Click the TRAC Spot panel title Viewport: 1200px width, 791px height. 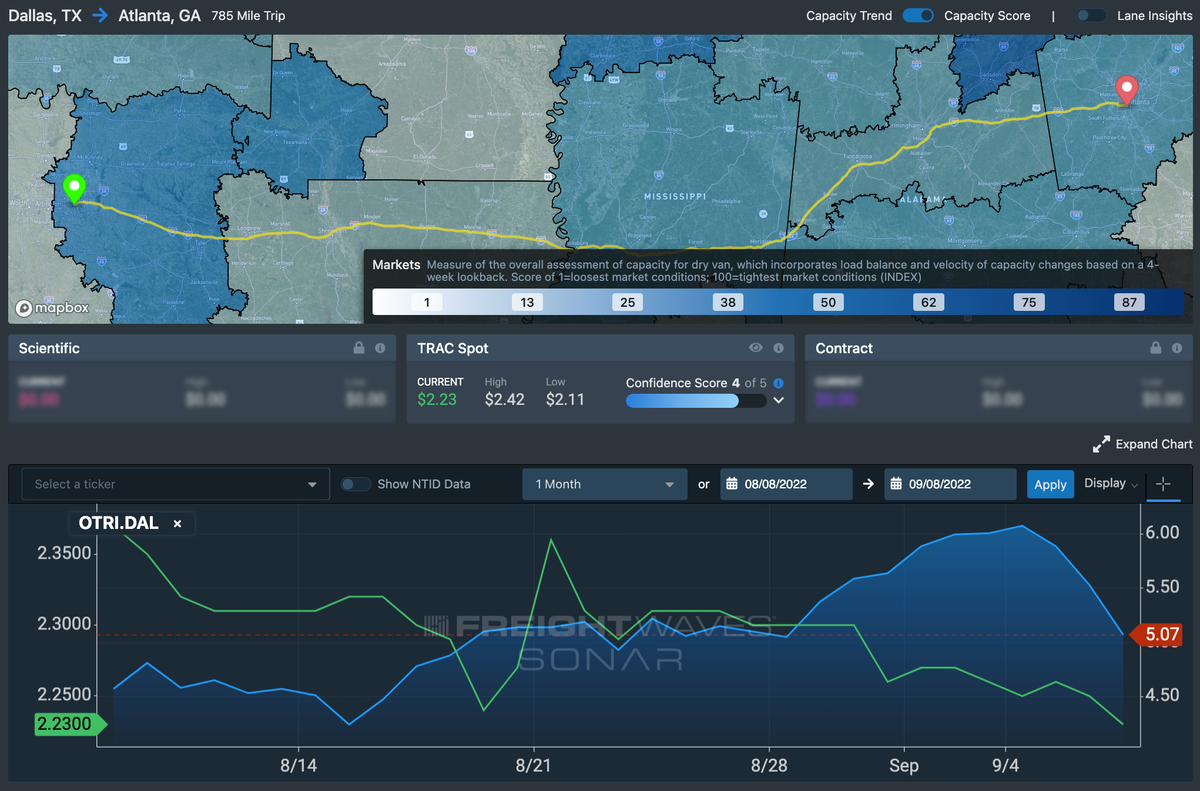click(453, 348)
